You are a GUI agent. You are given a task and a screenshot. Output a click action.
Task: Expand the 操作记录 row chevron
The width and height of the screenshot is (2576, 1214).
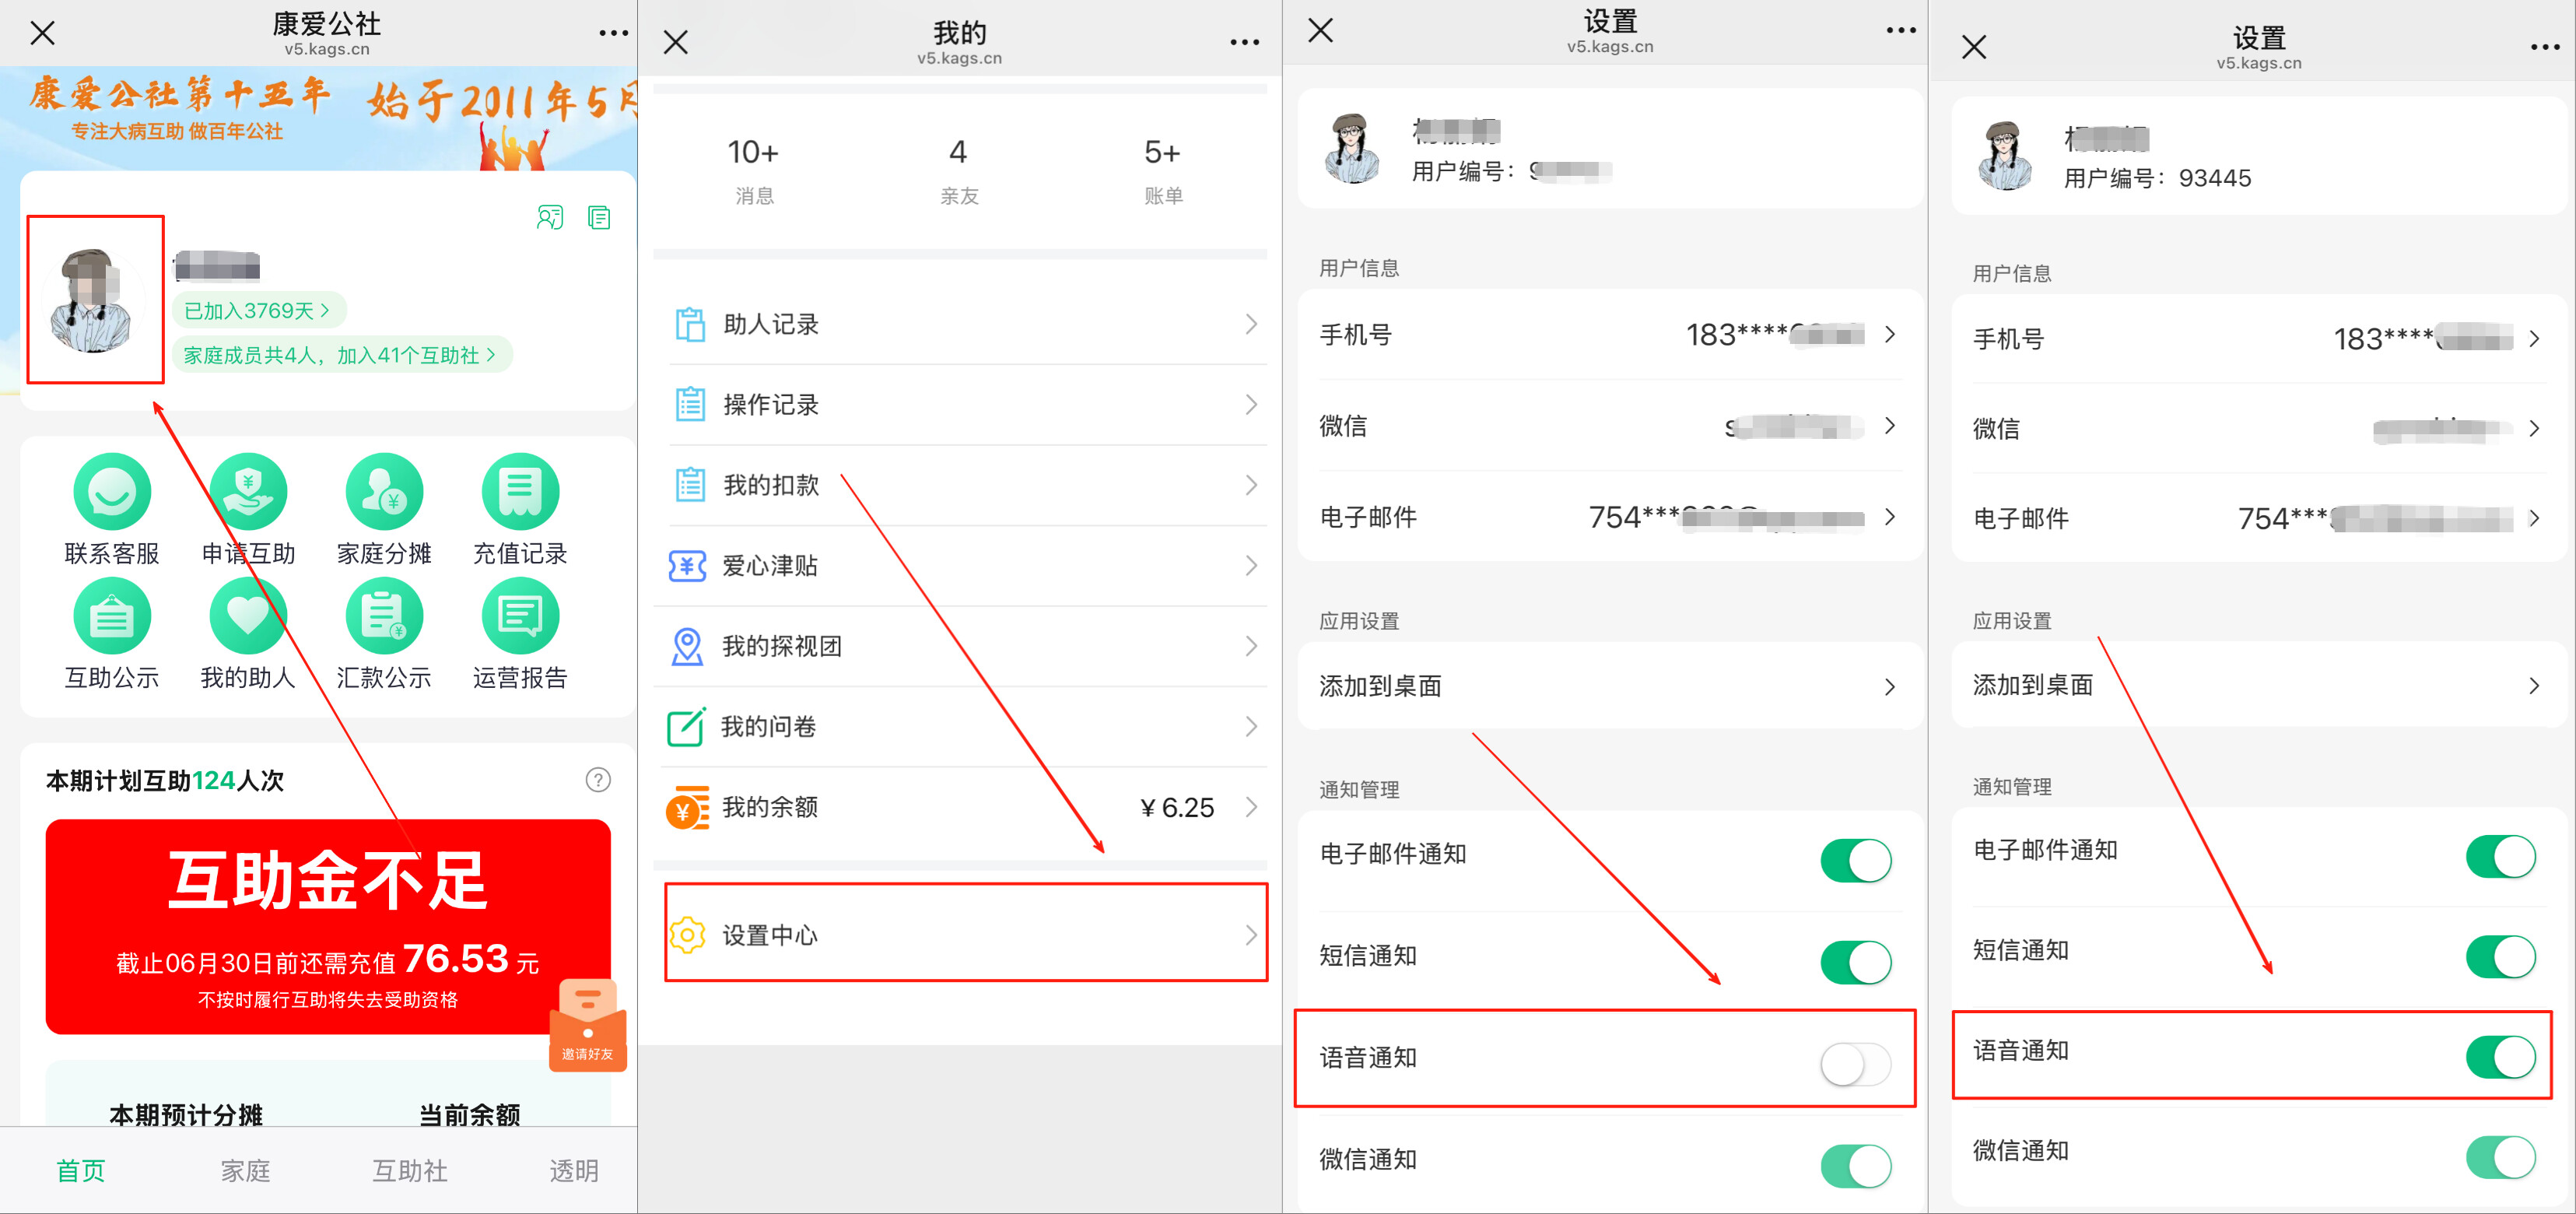(1251, 404)
